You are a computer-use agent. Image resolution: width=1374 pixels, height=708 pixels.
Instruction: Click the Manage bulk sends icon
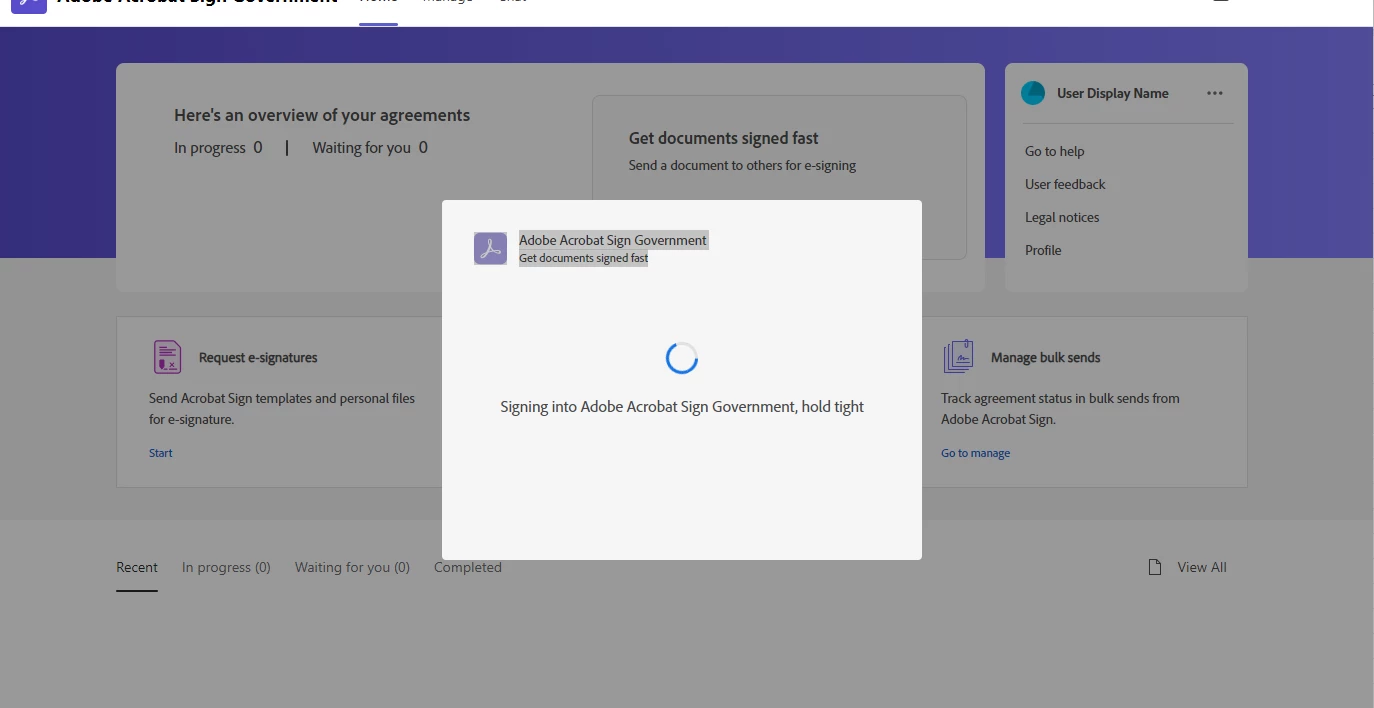(x=959, y=357)
